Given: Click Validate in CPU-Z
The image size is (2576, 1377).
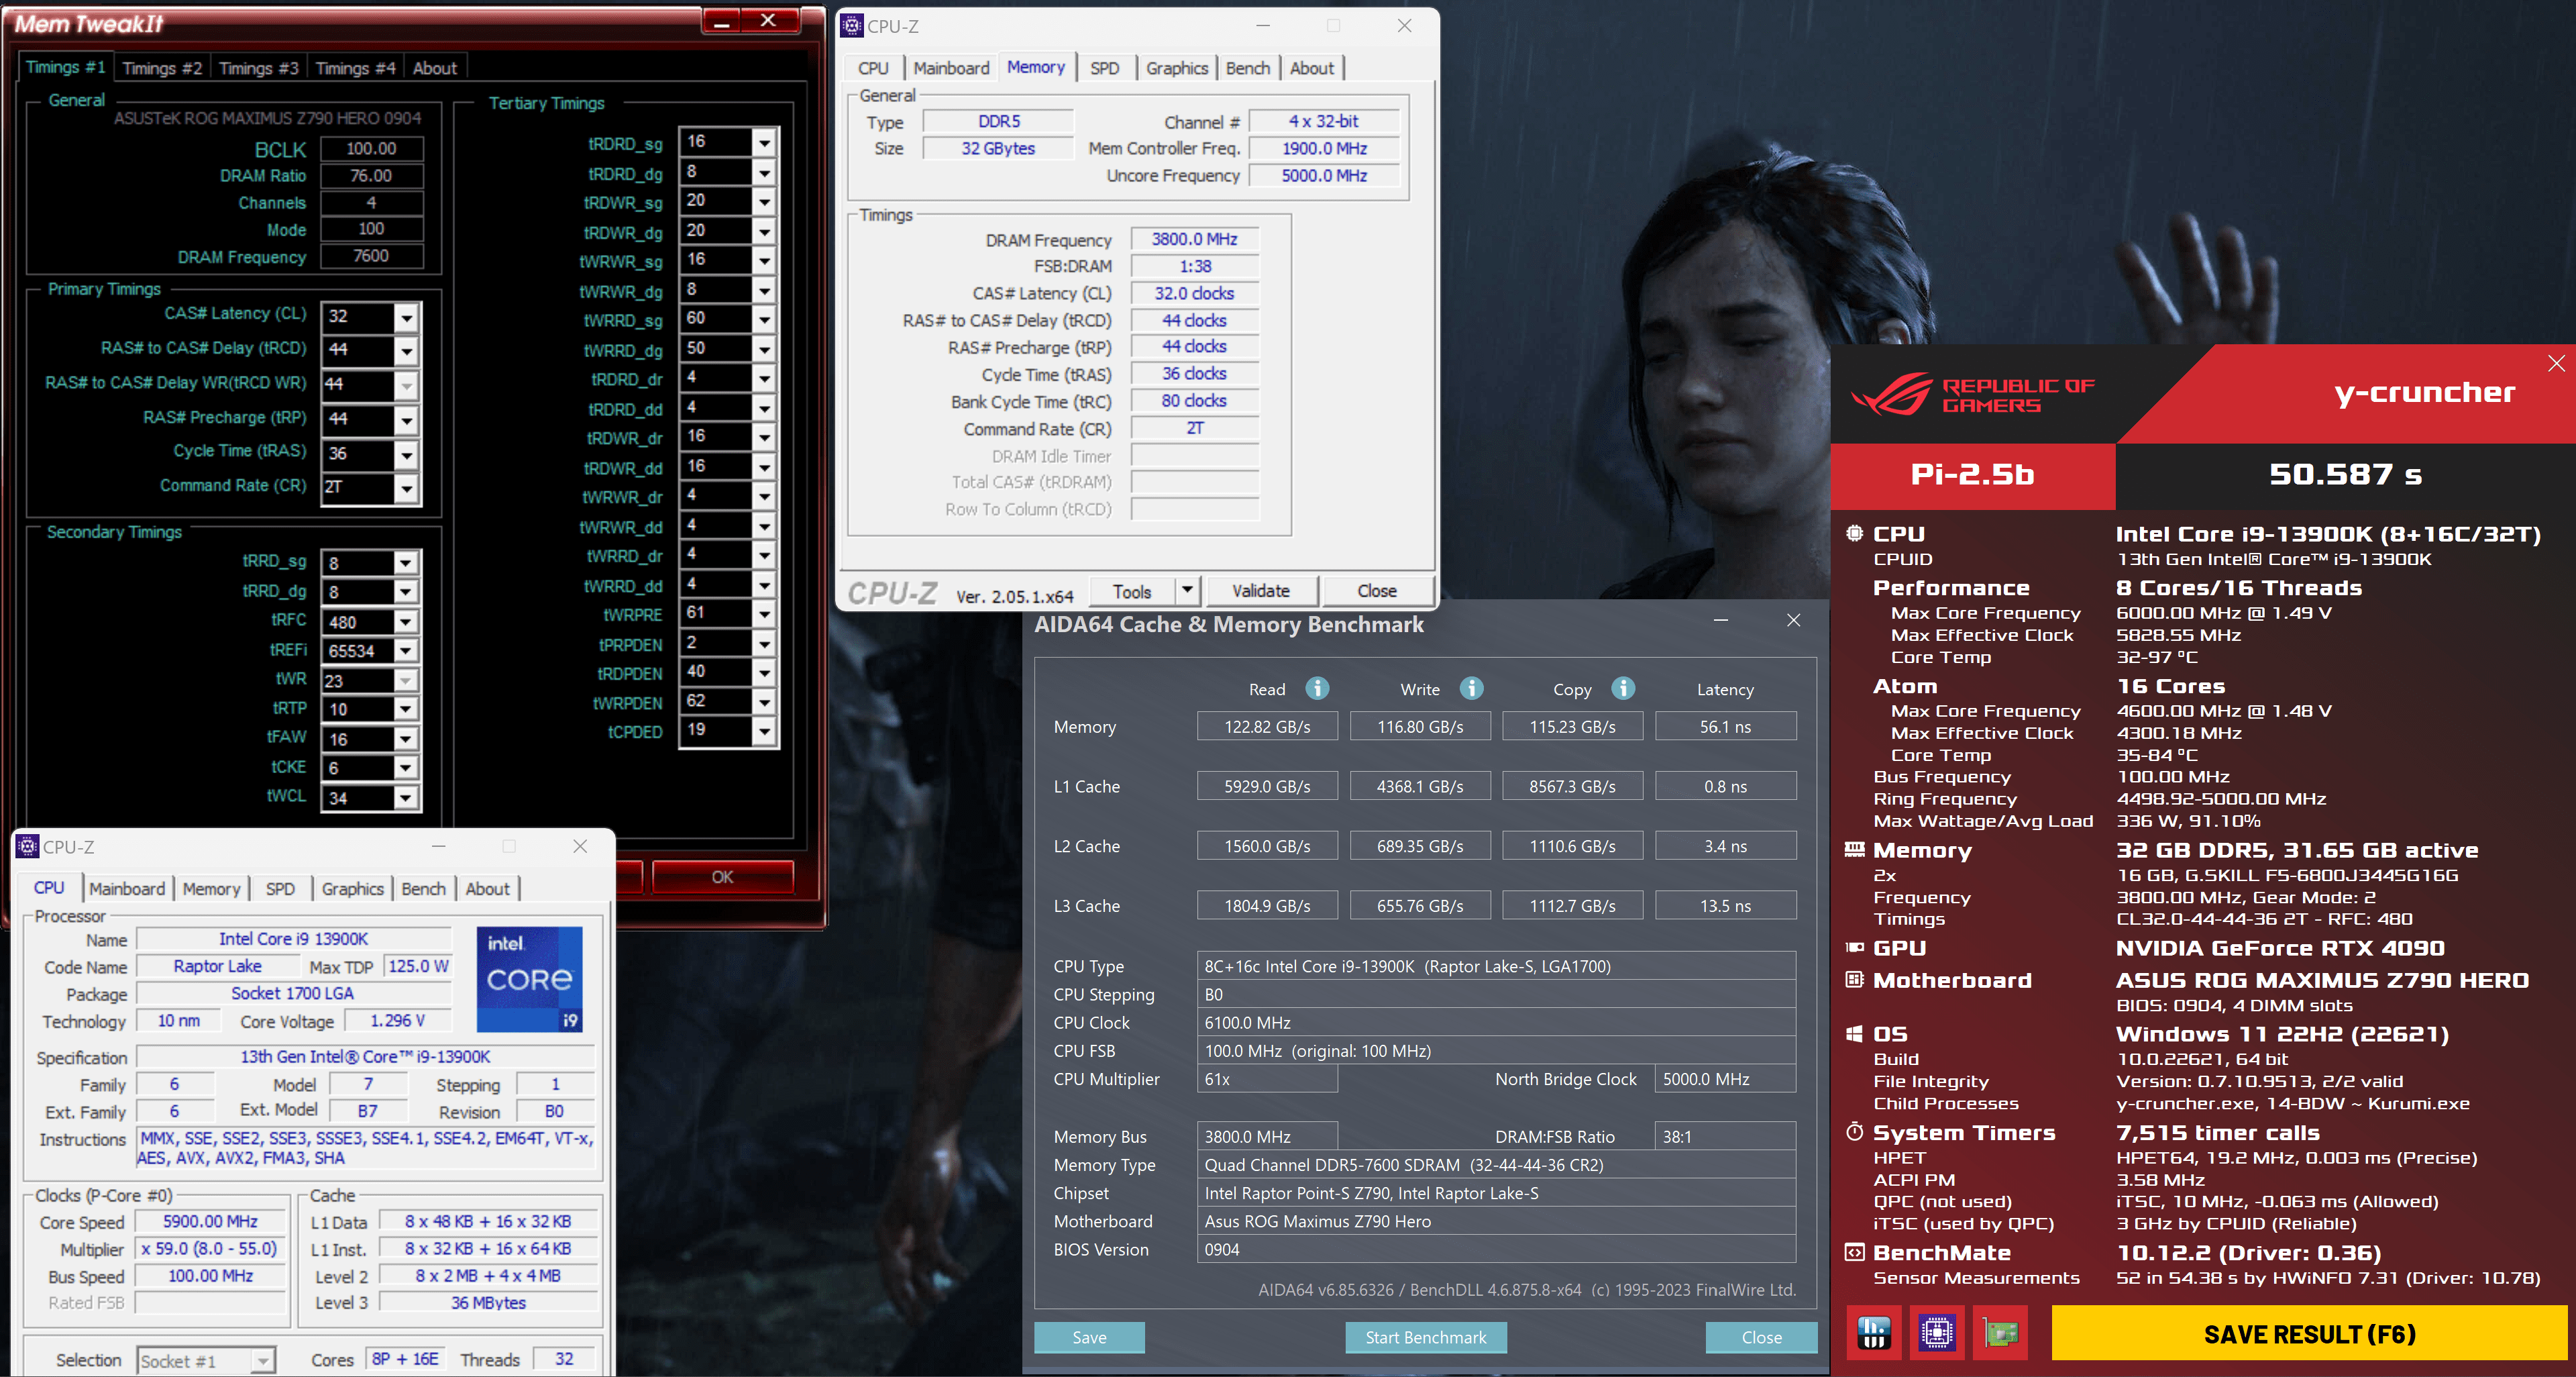Looking at the screenshot, I should pyautogui.click(x=1261, y=591).
